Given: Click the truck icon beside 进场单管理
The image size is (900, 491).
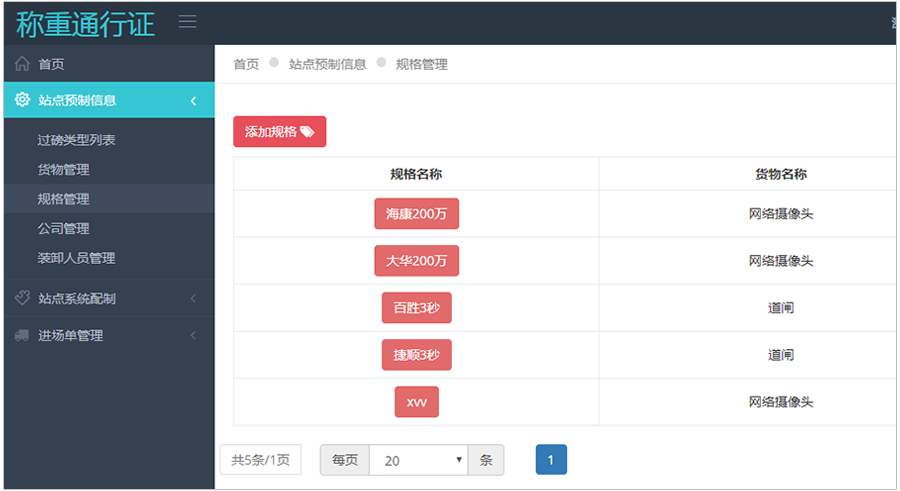Looking at the screenshot, I should (22, 335).
